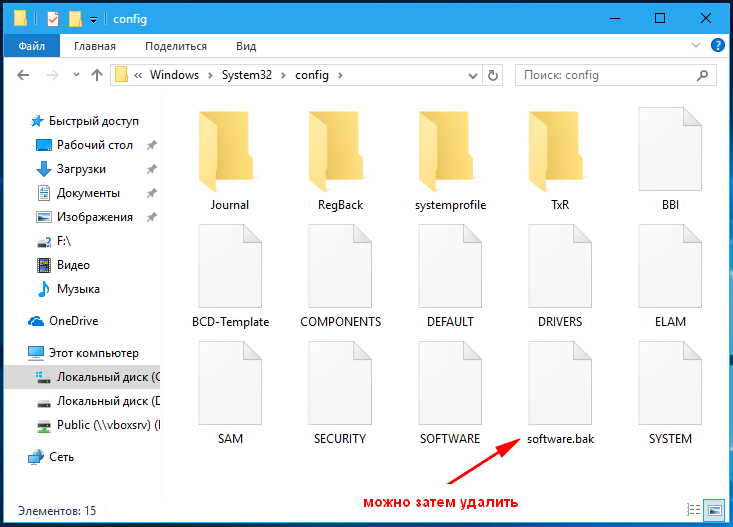Screen dimensions: 733x527
Task: Open Customize Quick Access Toolbar dropdown
Action: click(93, 20)
